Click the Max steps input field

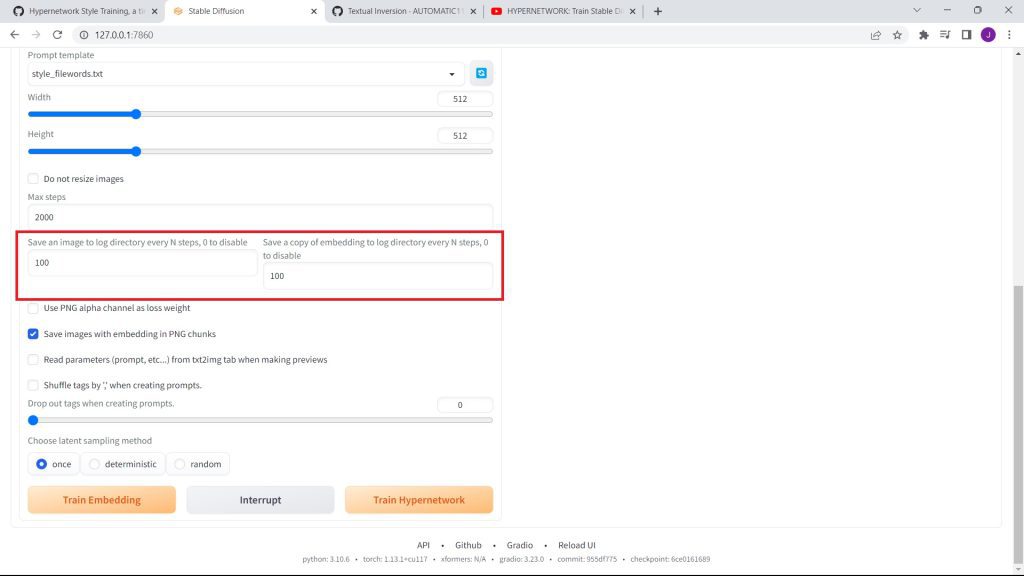(x=260, y=217)
